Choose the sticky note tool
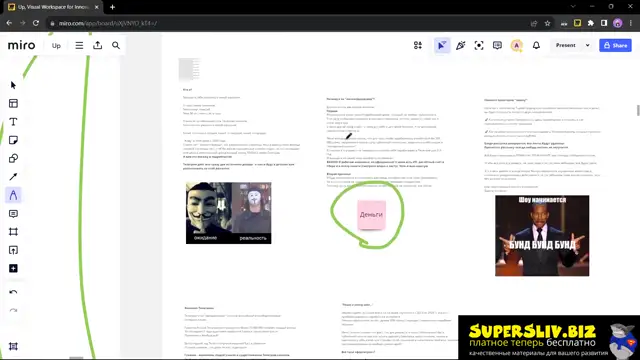640x360 pixels. tap(13, 140)
